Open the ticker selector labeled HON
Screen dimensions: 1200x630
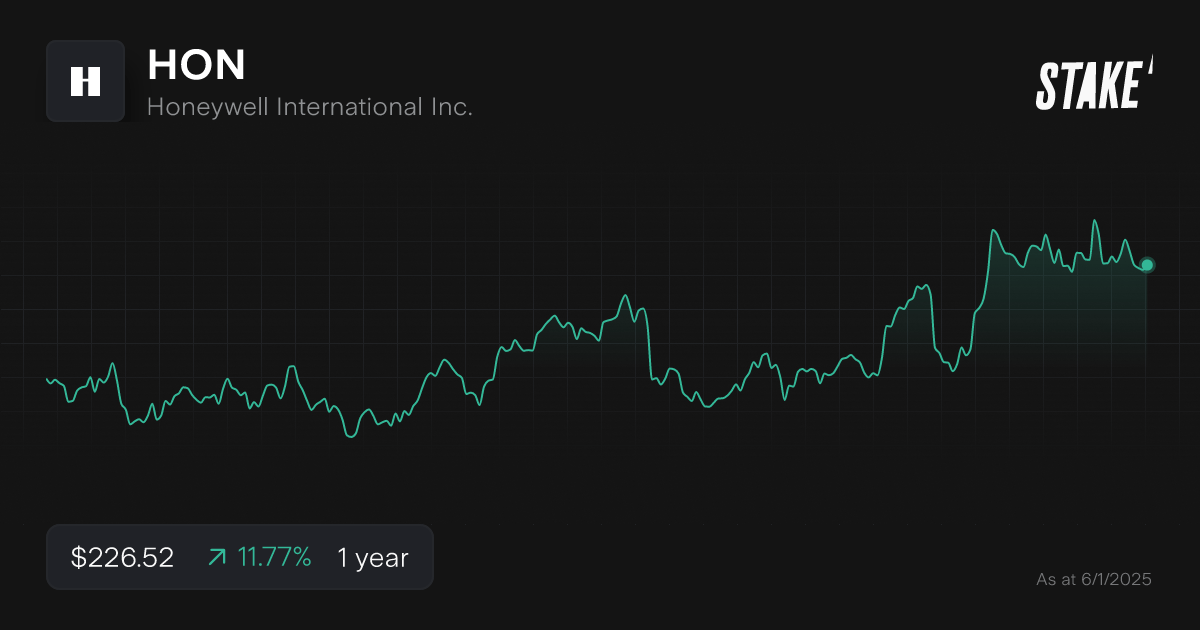197,65
